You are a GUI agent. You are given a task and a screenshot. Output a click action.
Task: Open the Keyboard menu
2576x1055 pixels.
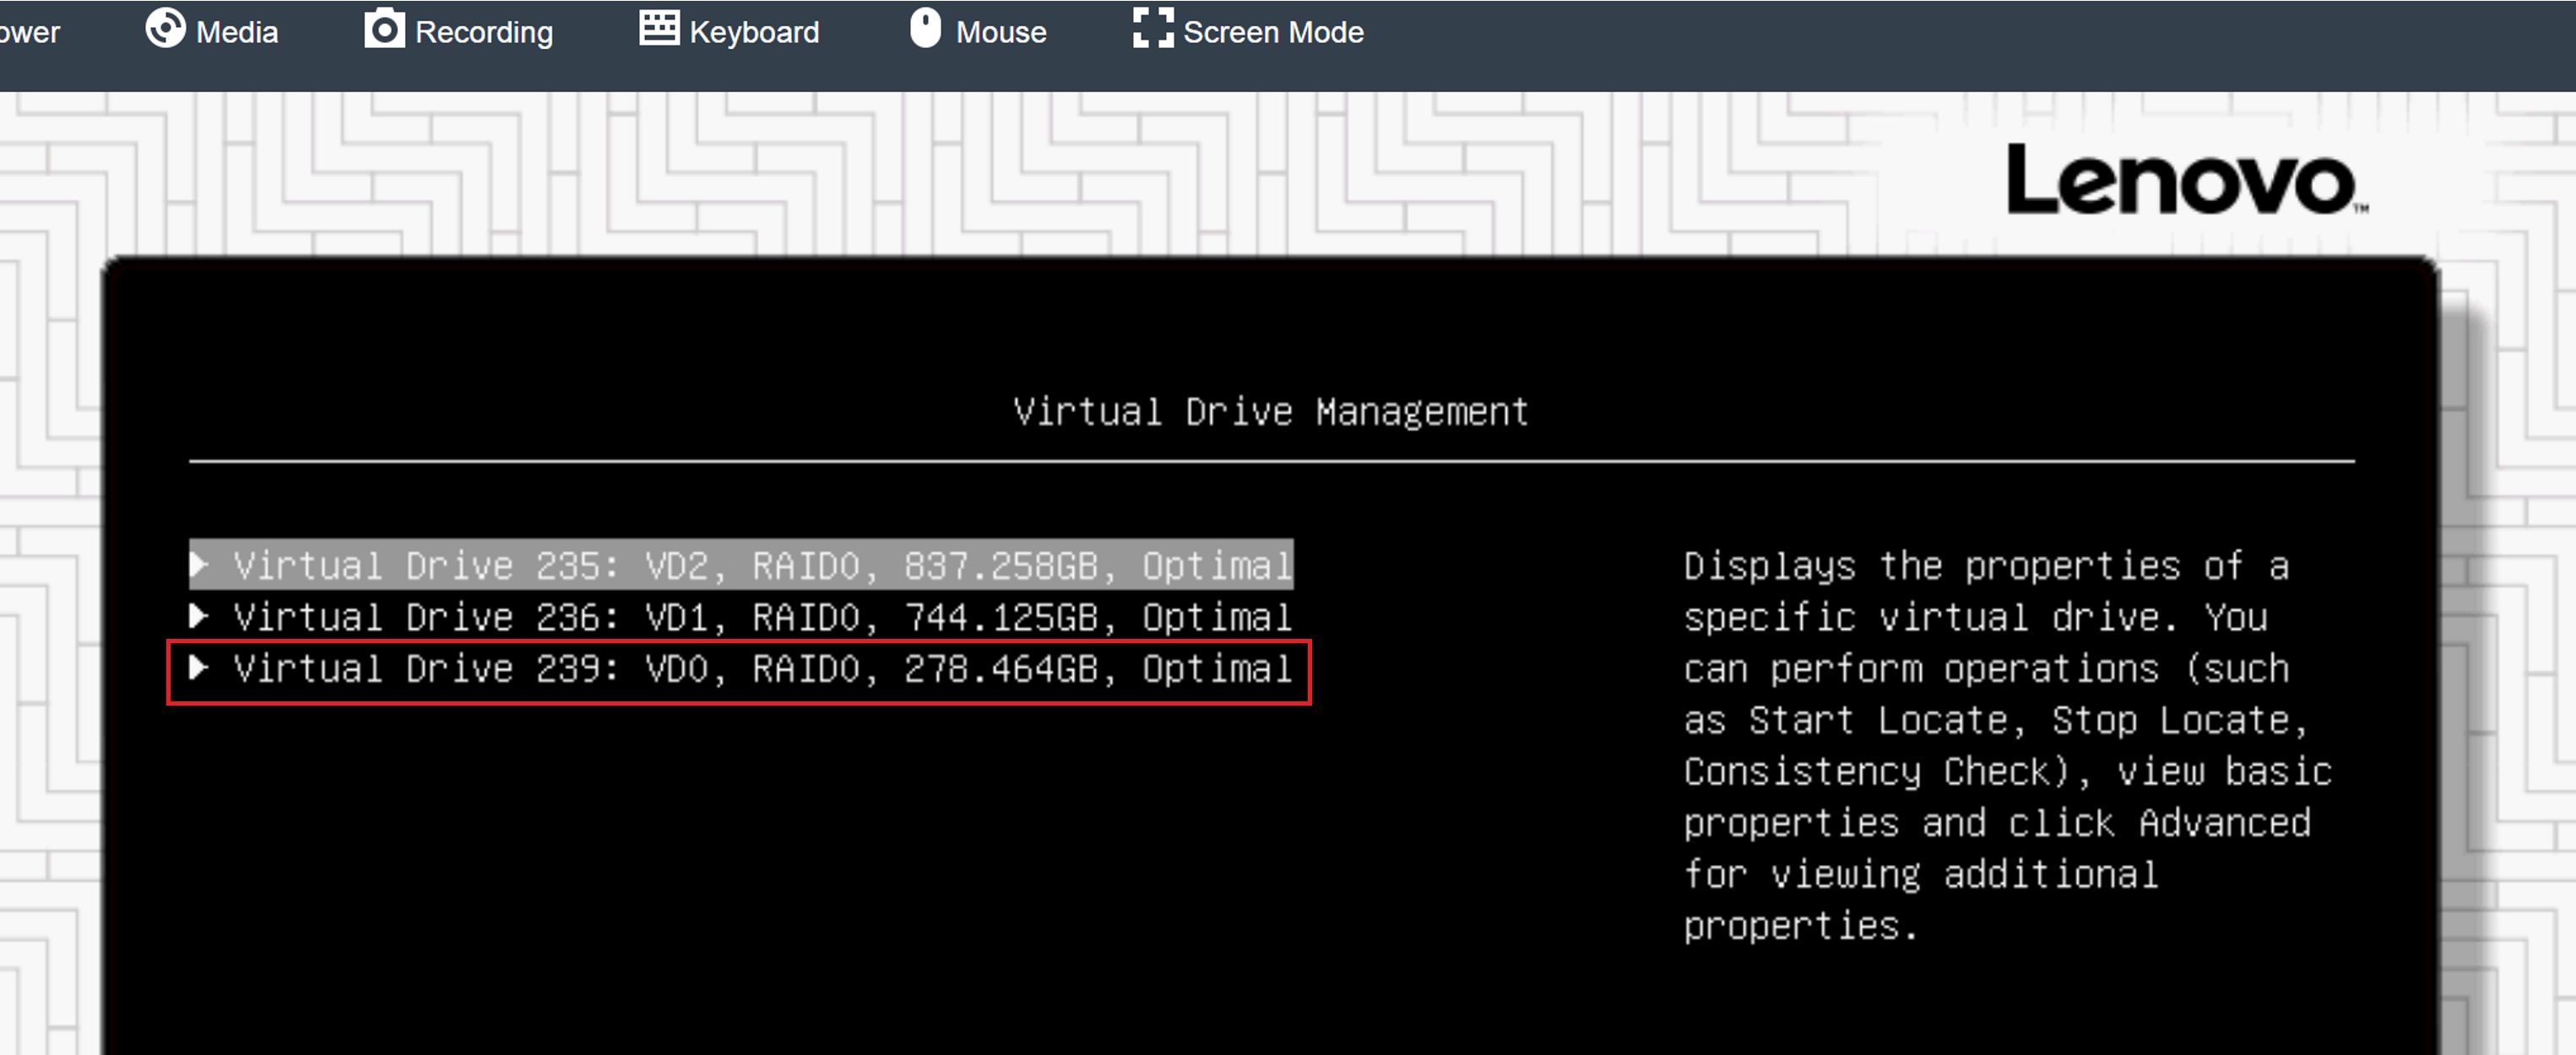pyautogui.click(x=729, y=30)
